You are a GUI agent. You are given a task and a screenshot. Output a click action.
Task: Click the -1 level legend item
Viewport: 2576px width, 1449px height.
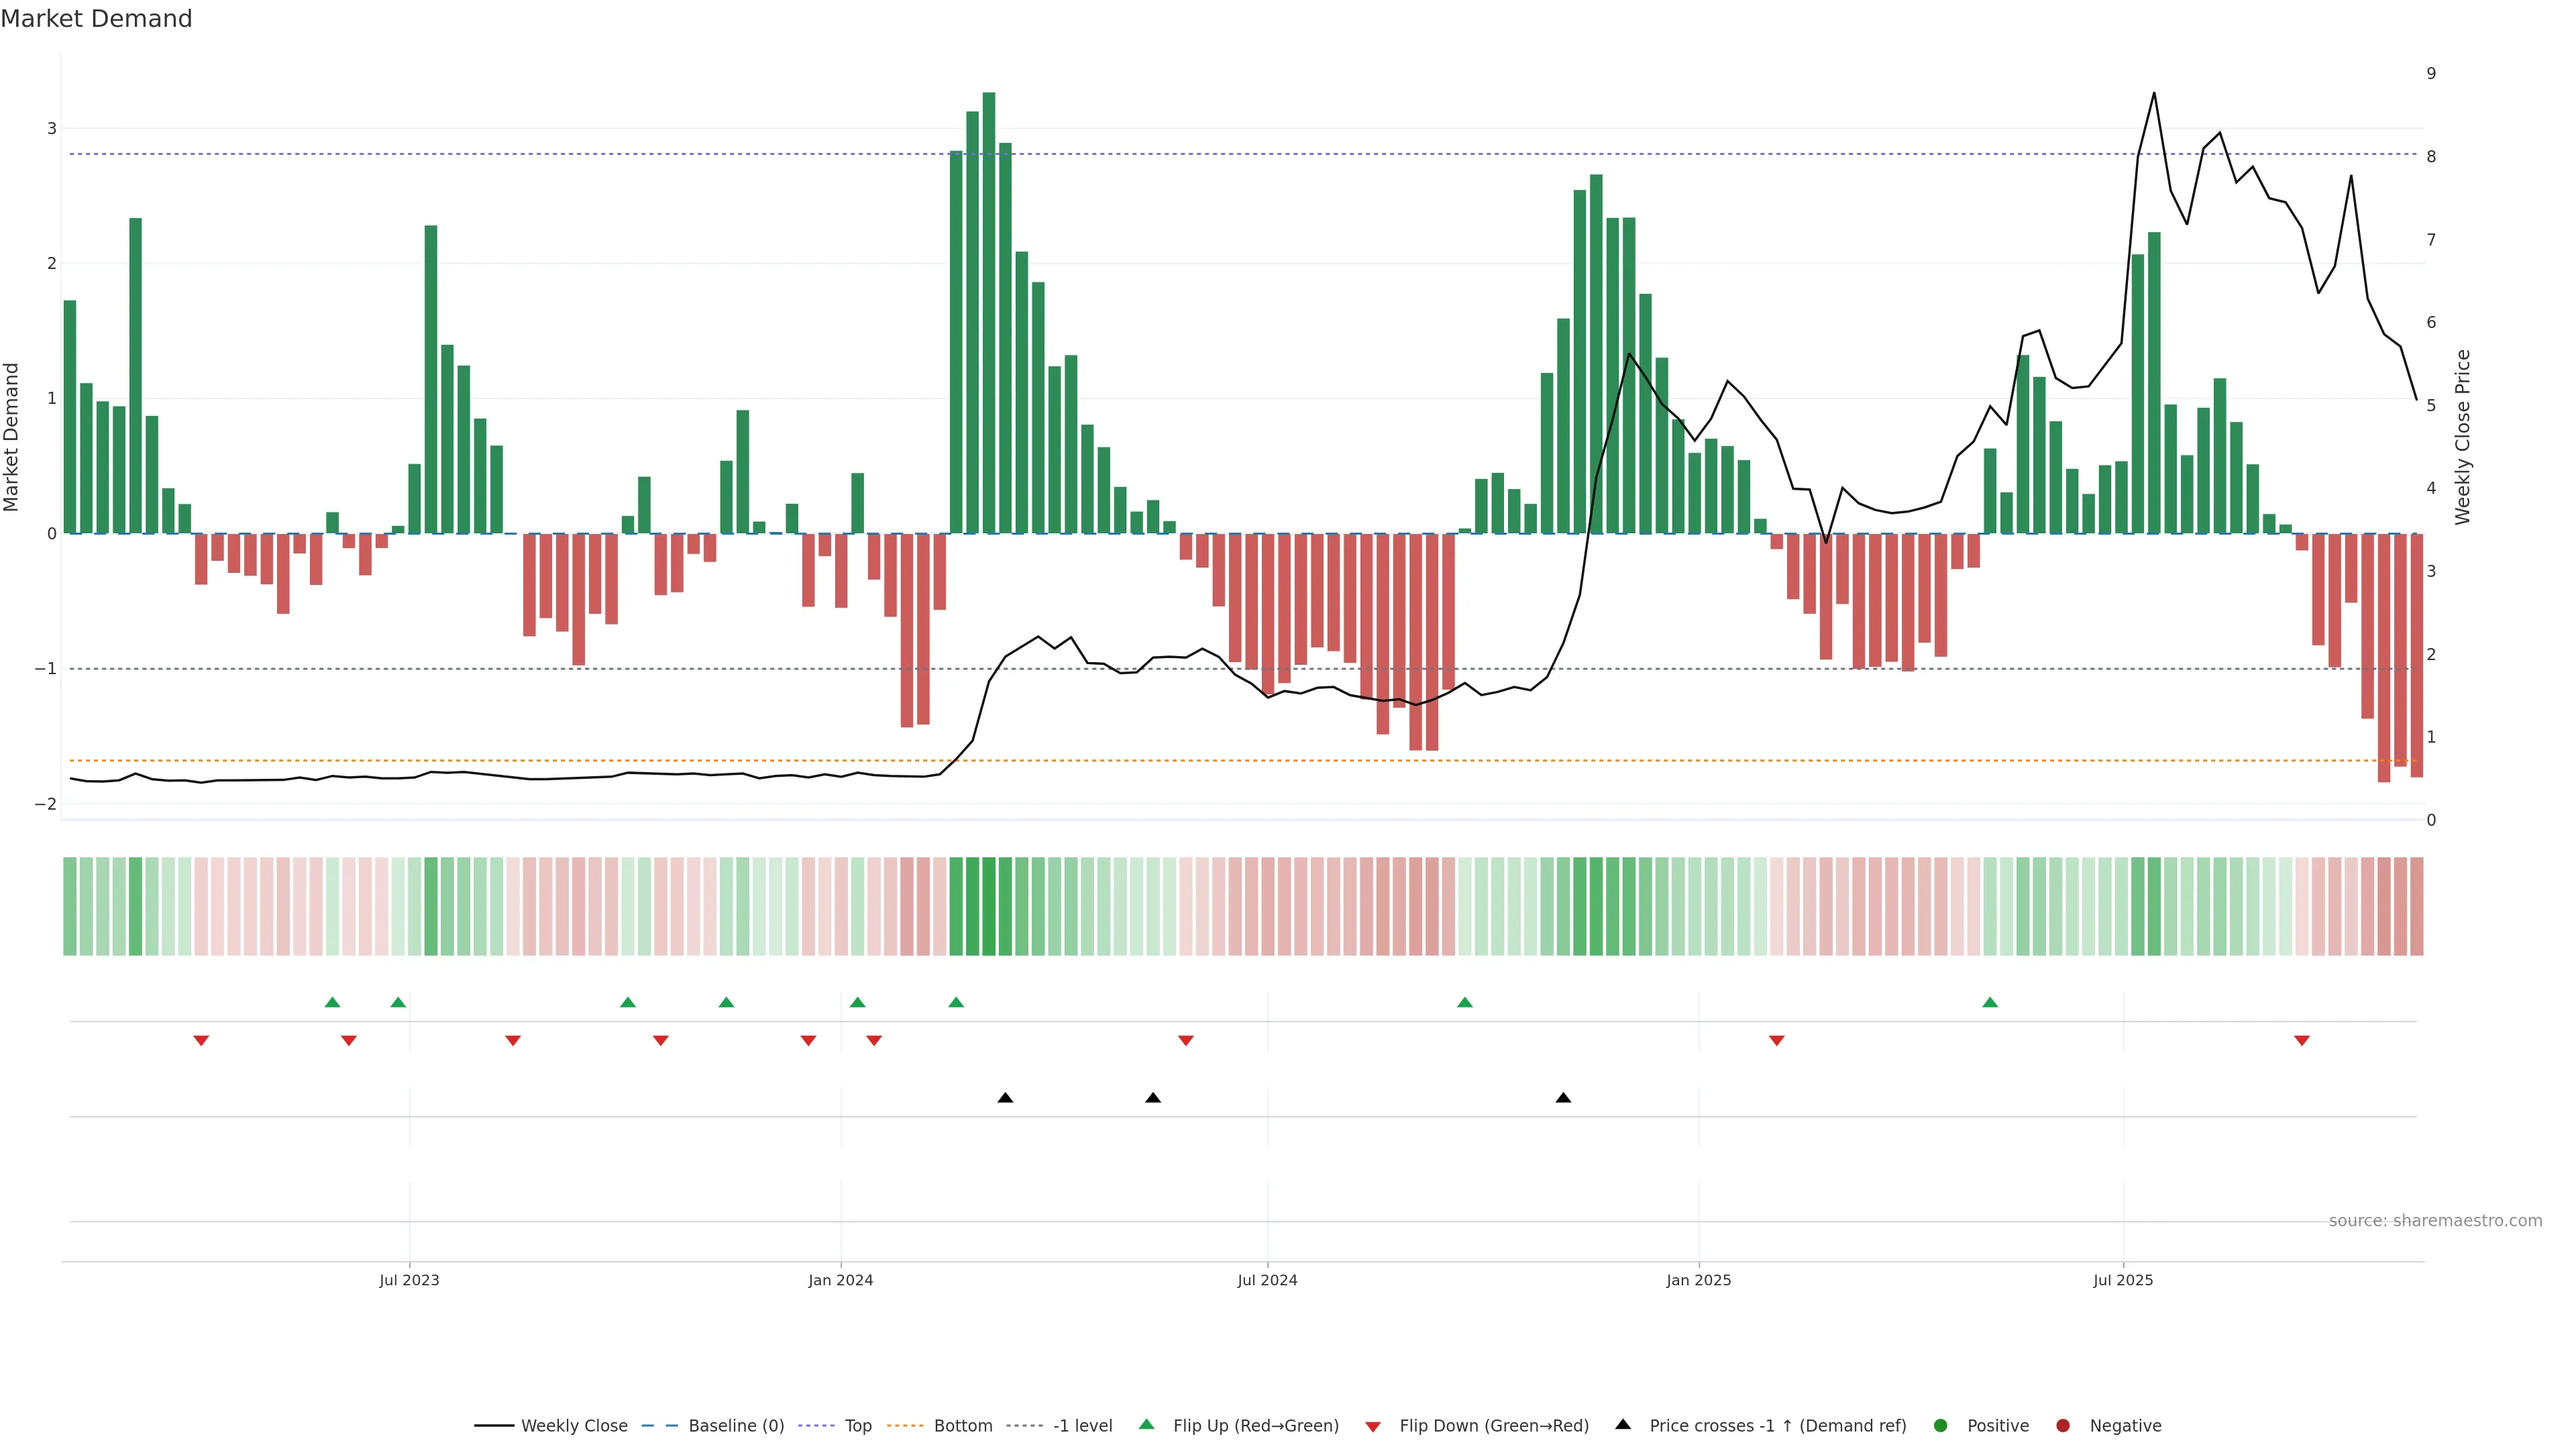point(1082,1426)
